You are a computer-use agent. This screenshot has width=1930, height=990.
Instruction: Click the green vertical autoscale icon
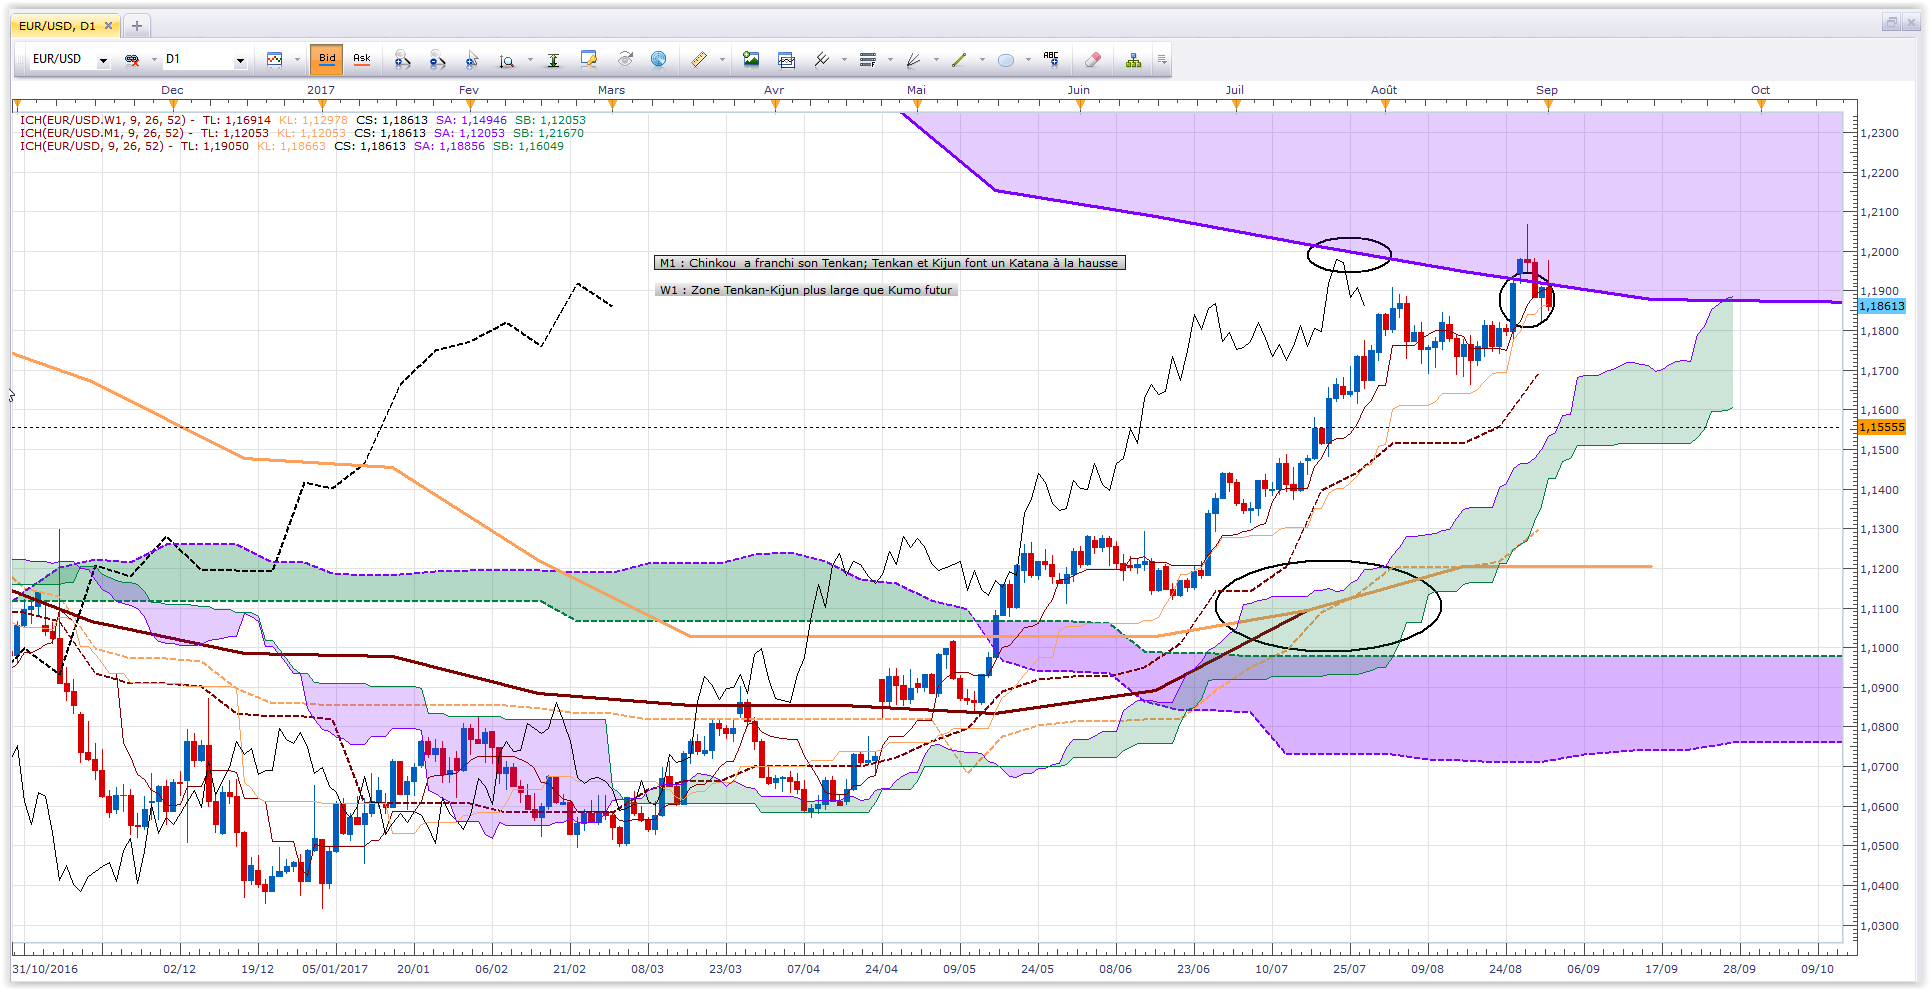click(x=553, y=60)
